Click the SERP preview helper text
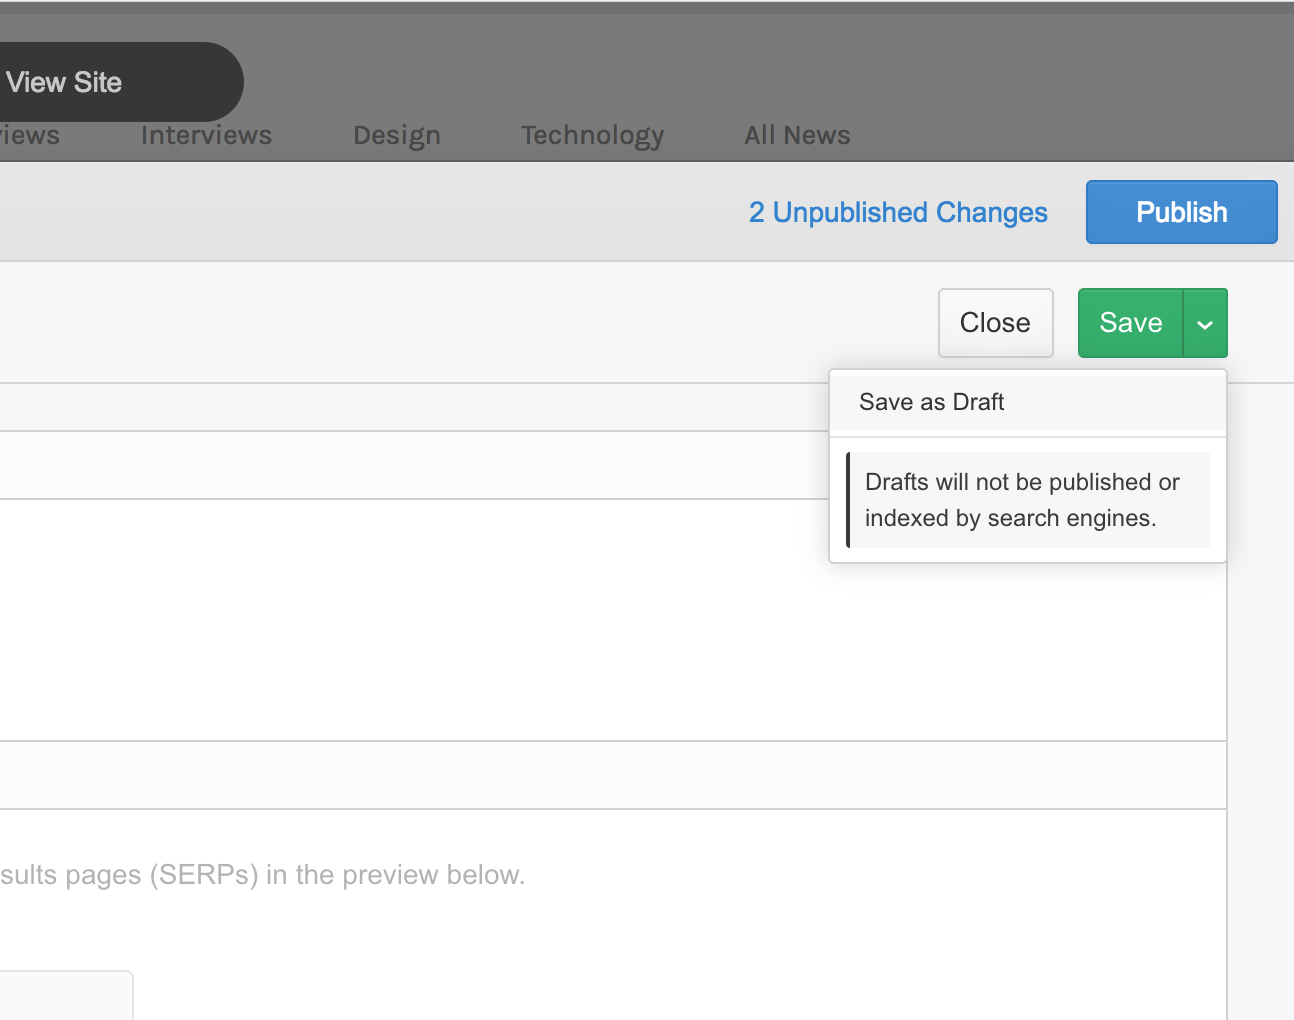 tap(262, 874)
